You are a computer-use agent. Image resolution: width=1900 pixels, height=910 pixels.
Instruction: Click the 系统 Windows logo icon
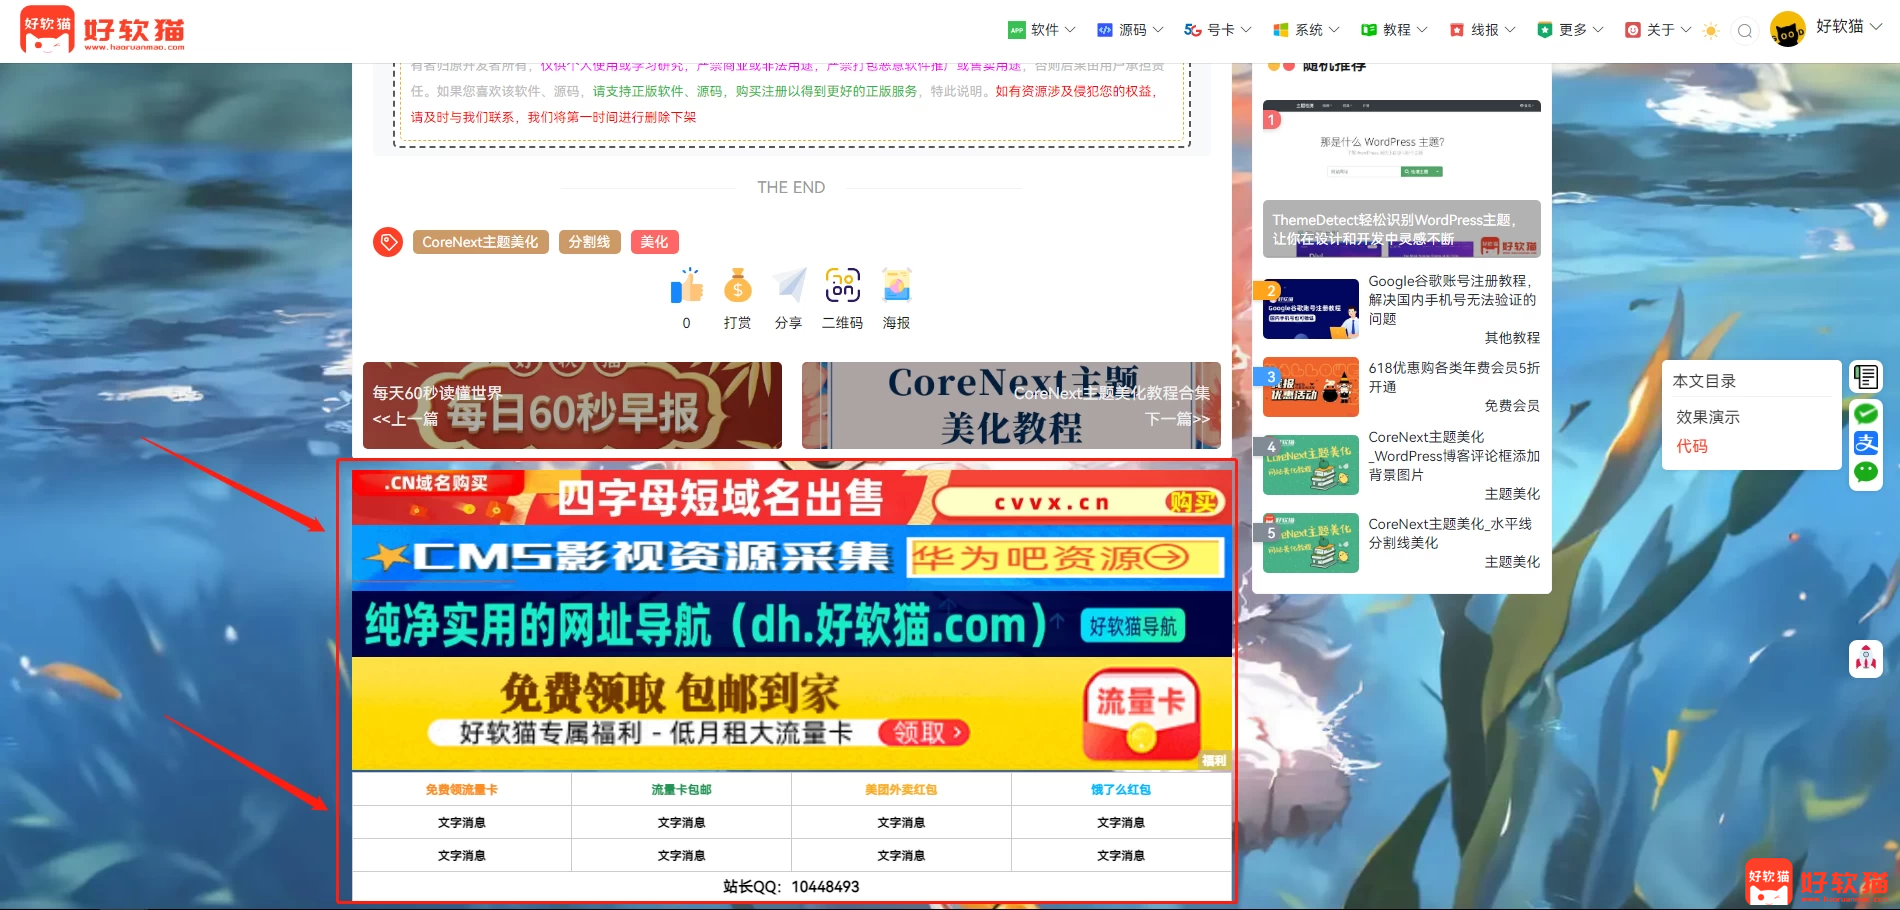1280,30
